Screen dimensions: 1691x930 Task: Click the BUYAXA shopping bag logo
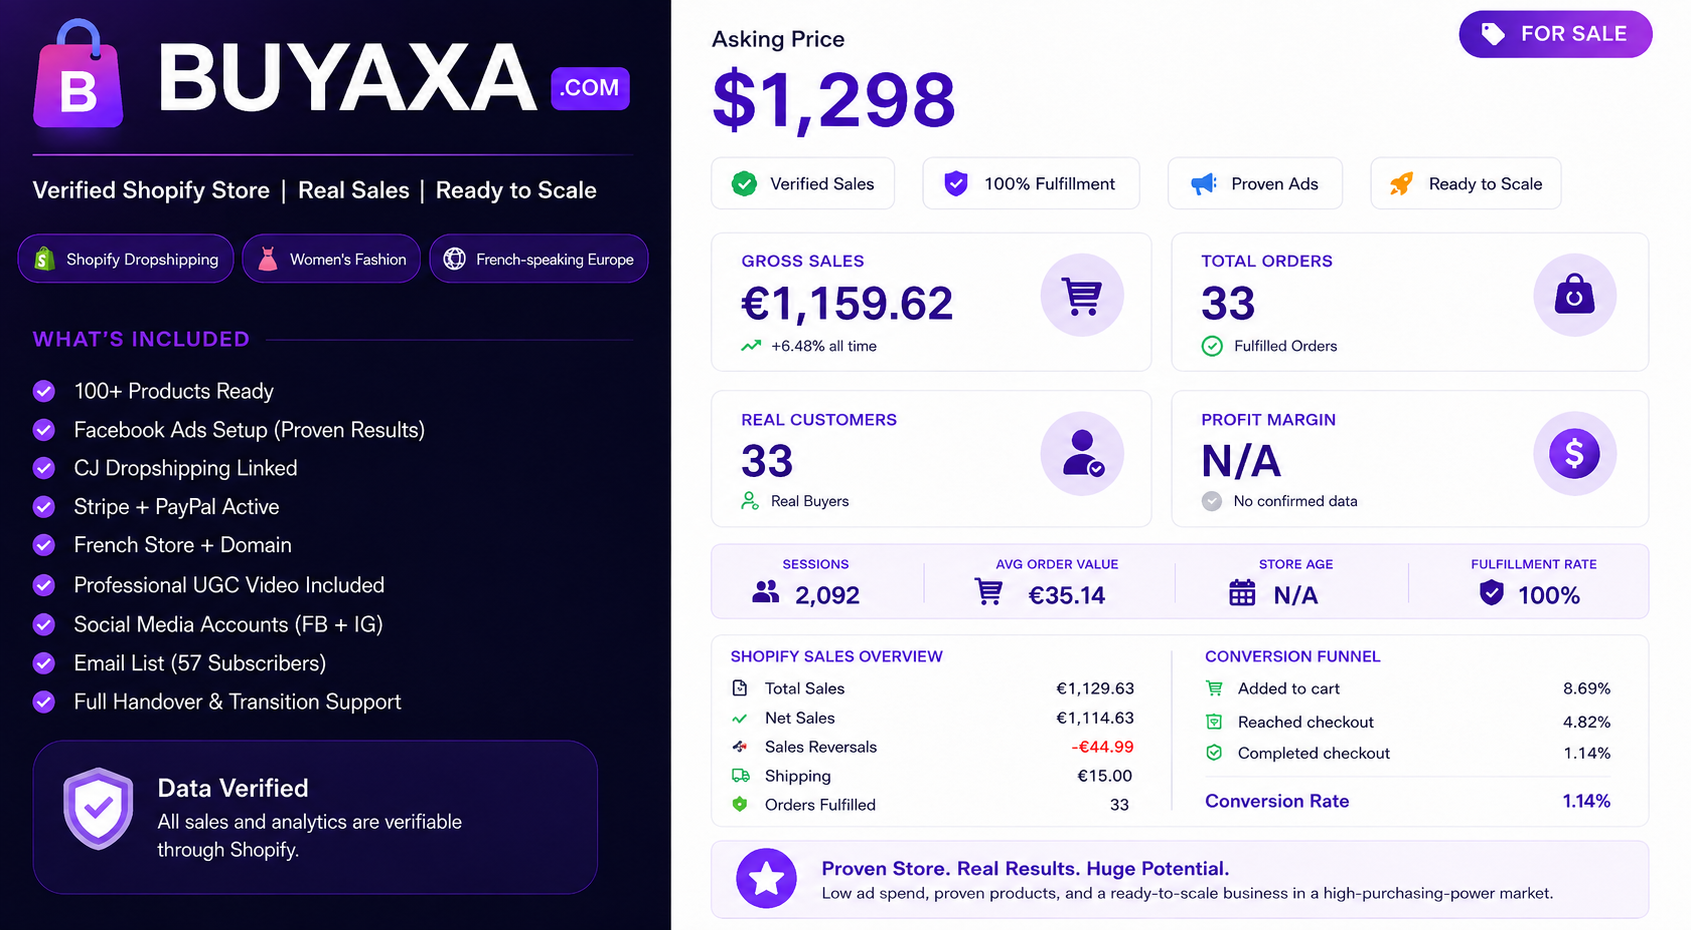click(x=78, y=75)
